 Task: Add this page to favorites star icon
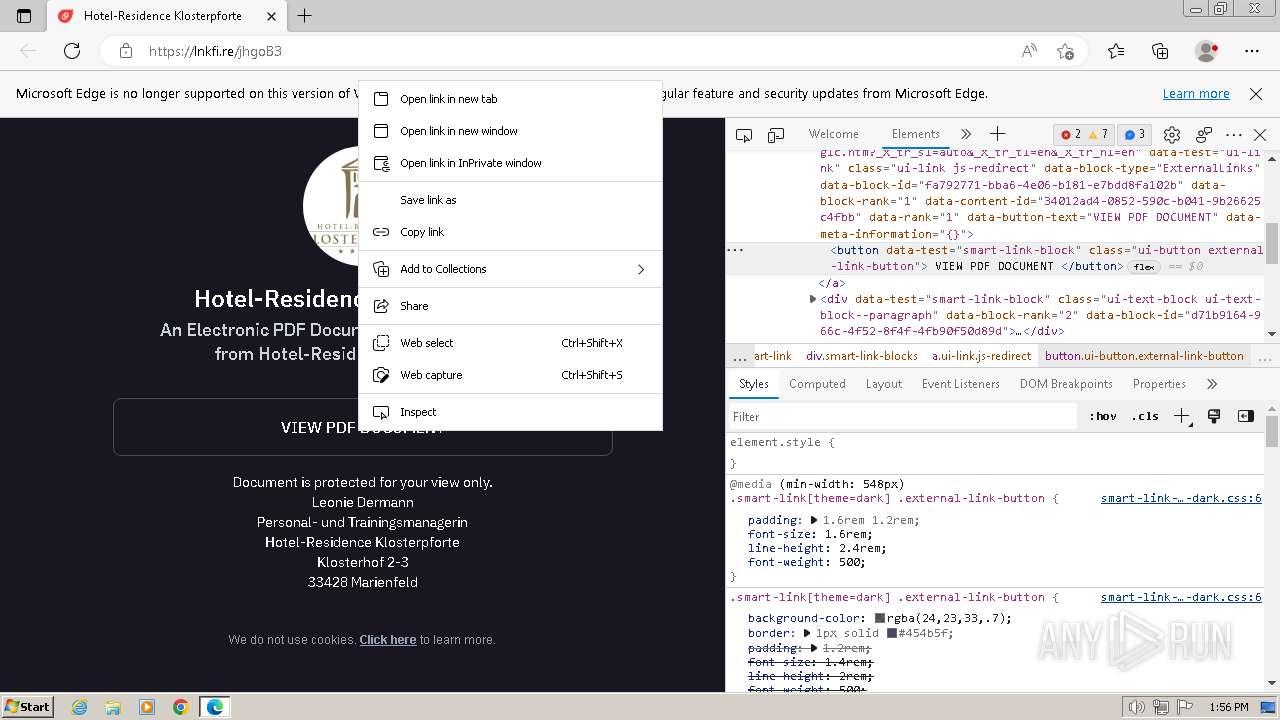click(1065, 51)
